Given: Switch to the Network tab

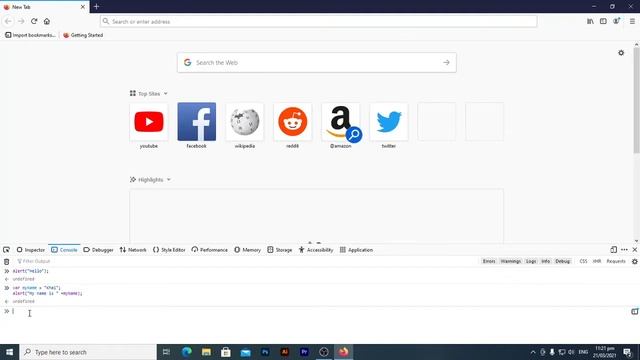Looking at the screenshot, I should point(133,250).
